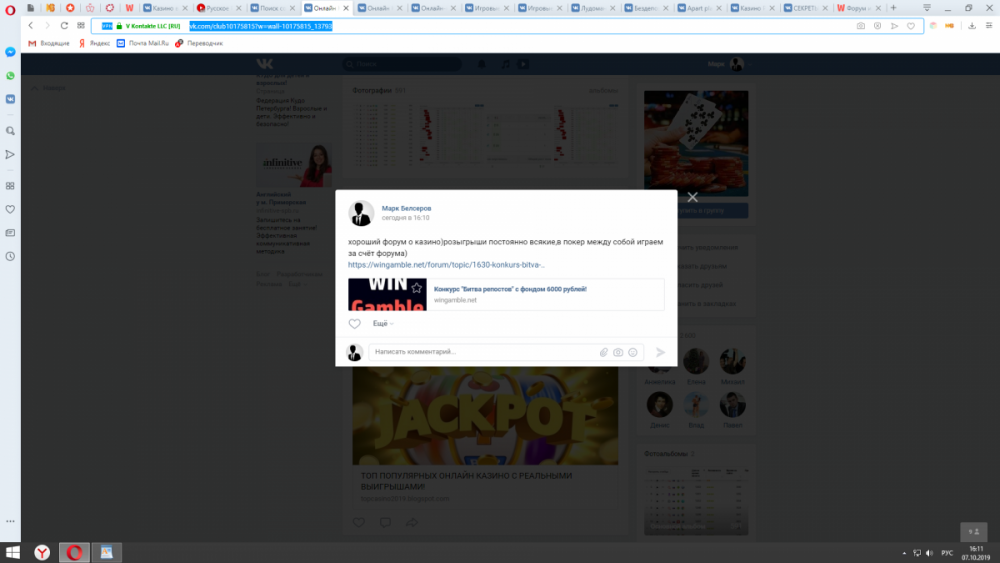Open "Конкурс Битва репостов" link title

(x=510, y=289)
